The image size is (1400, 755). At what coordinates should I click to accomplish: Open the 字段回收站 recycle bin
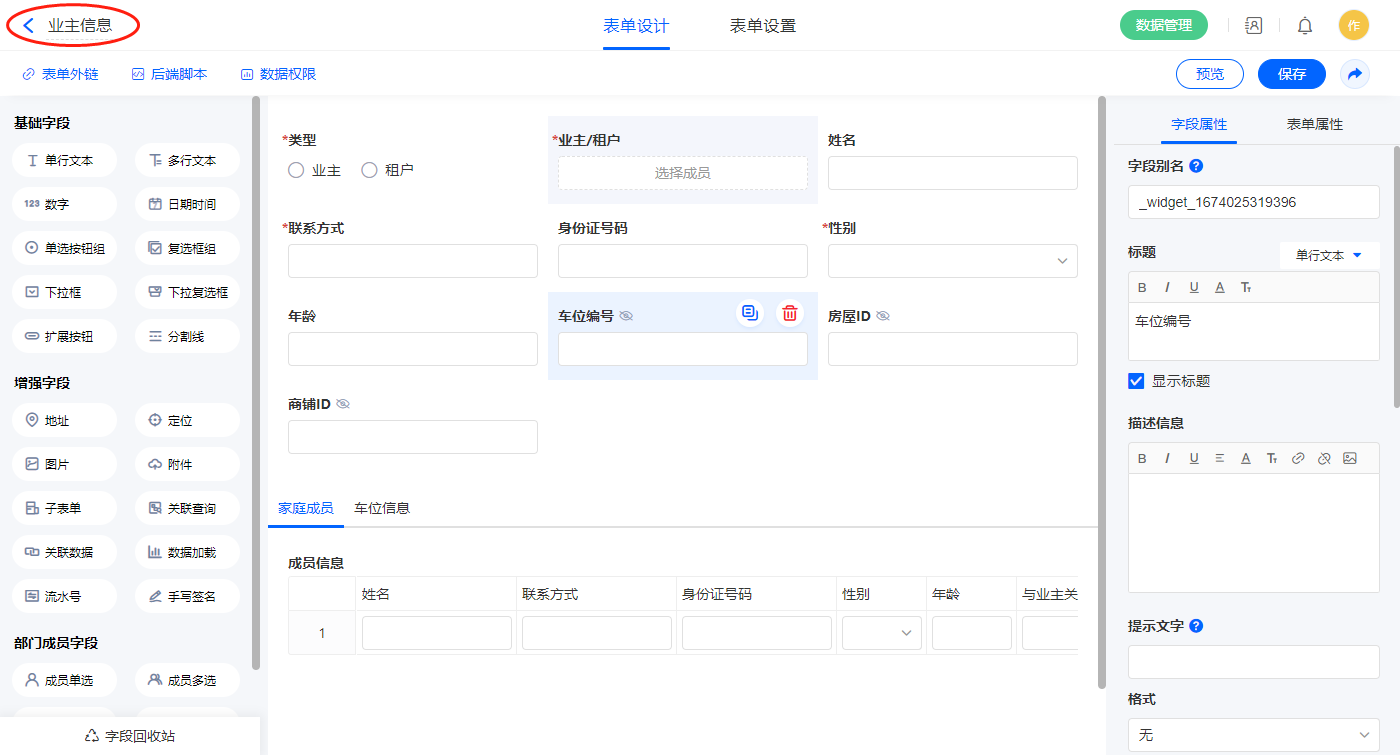(130, 736)
